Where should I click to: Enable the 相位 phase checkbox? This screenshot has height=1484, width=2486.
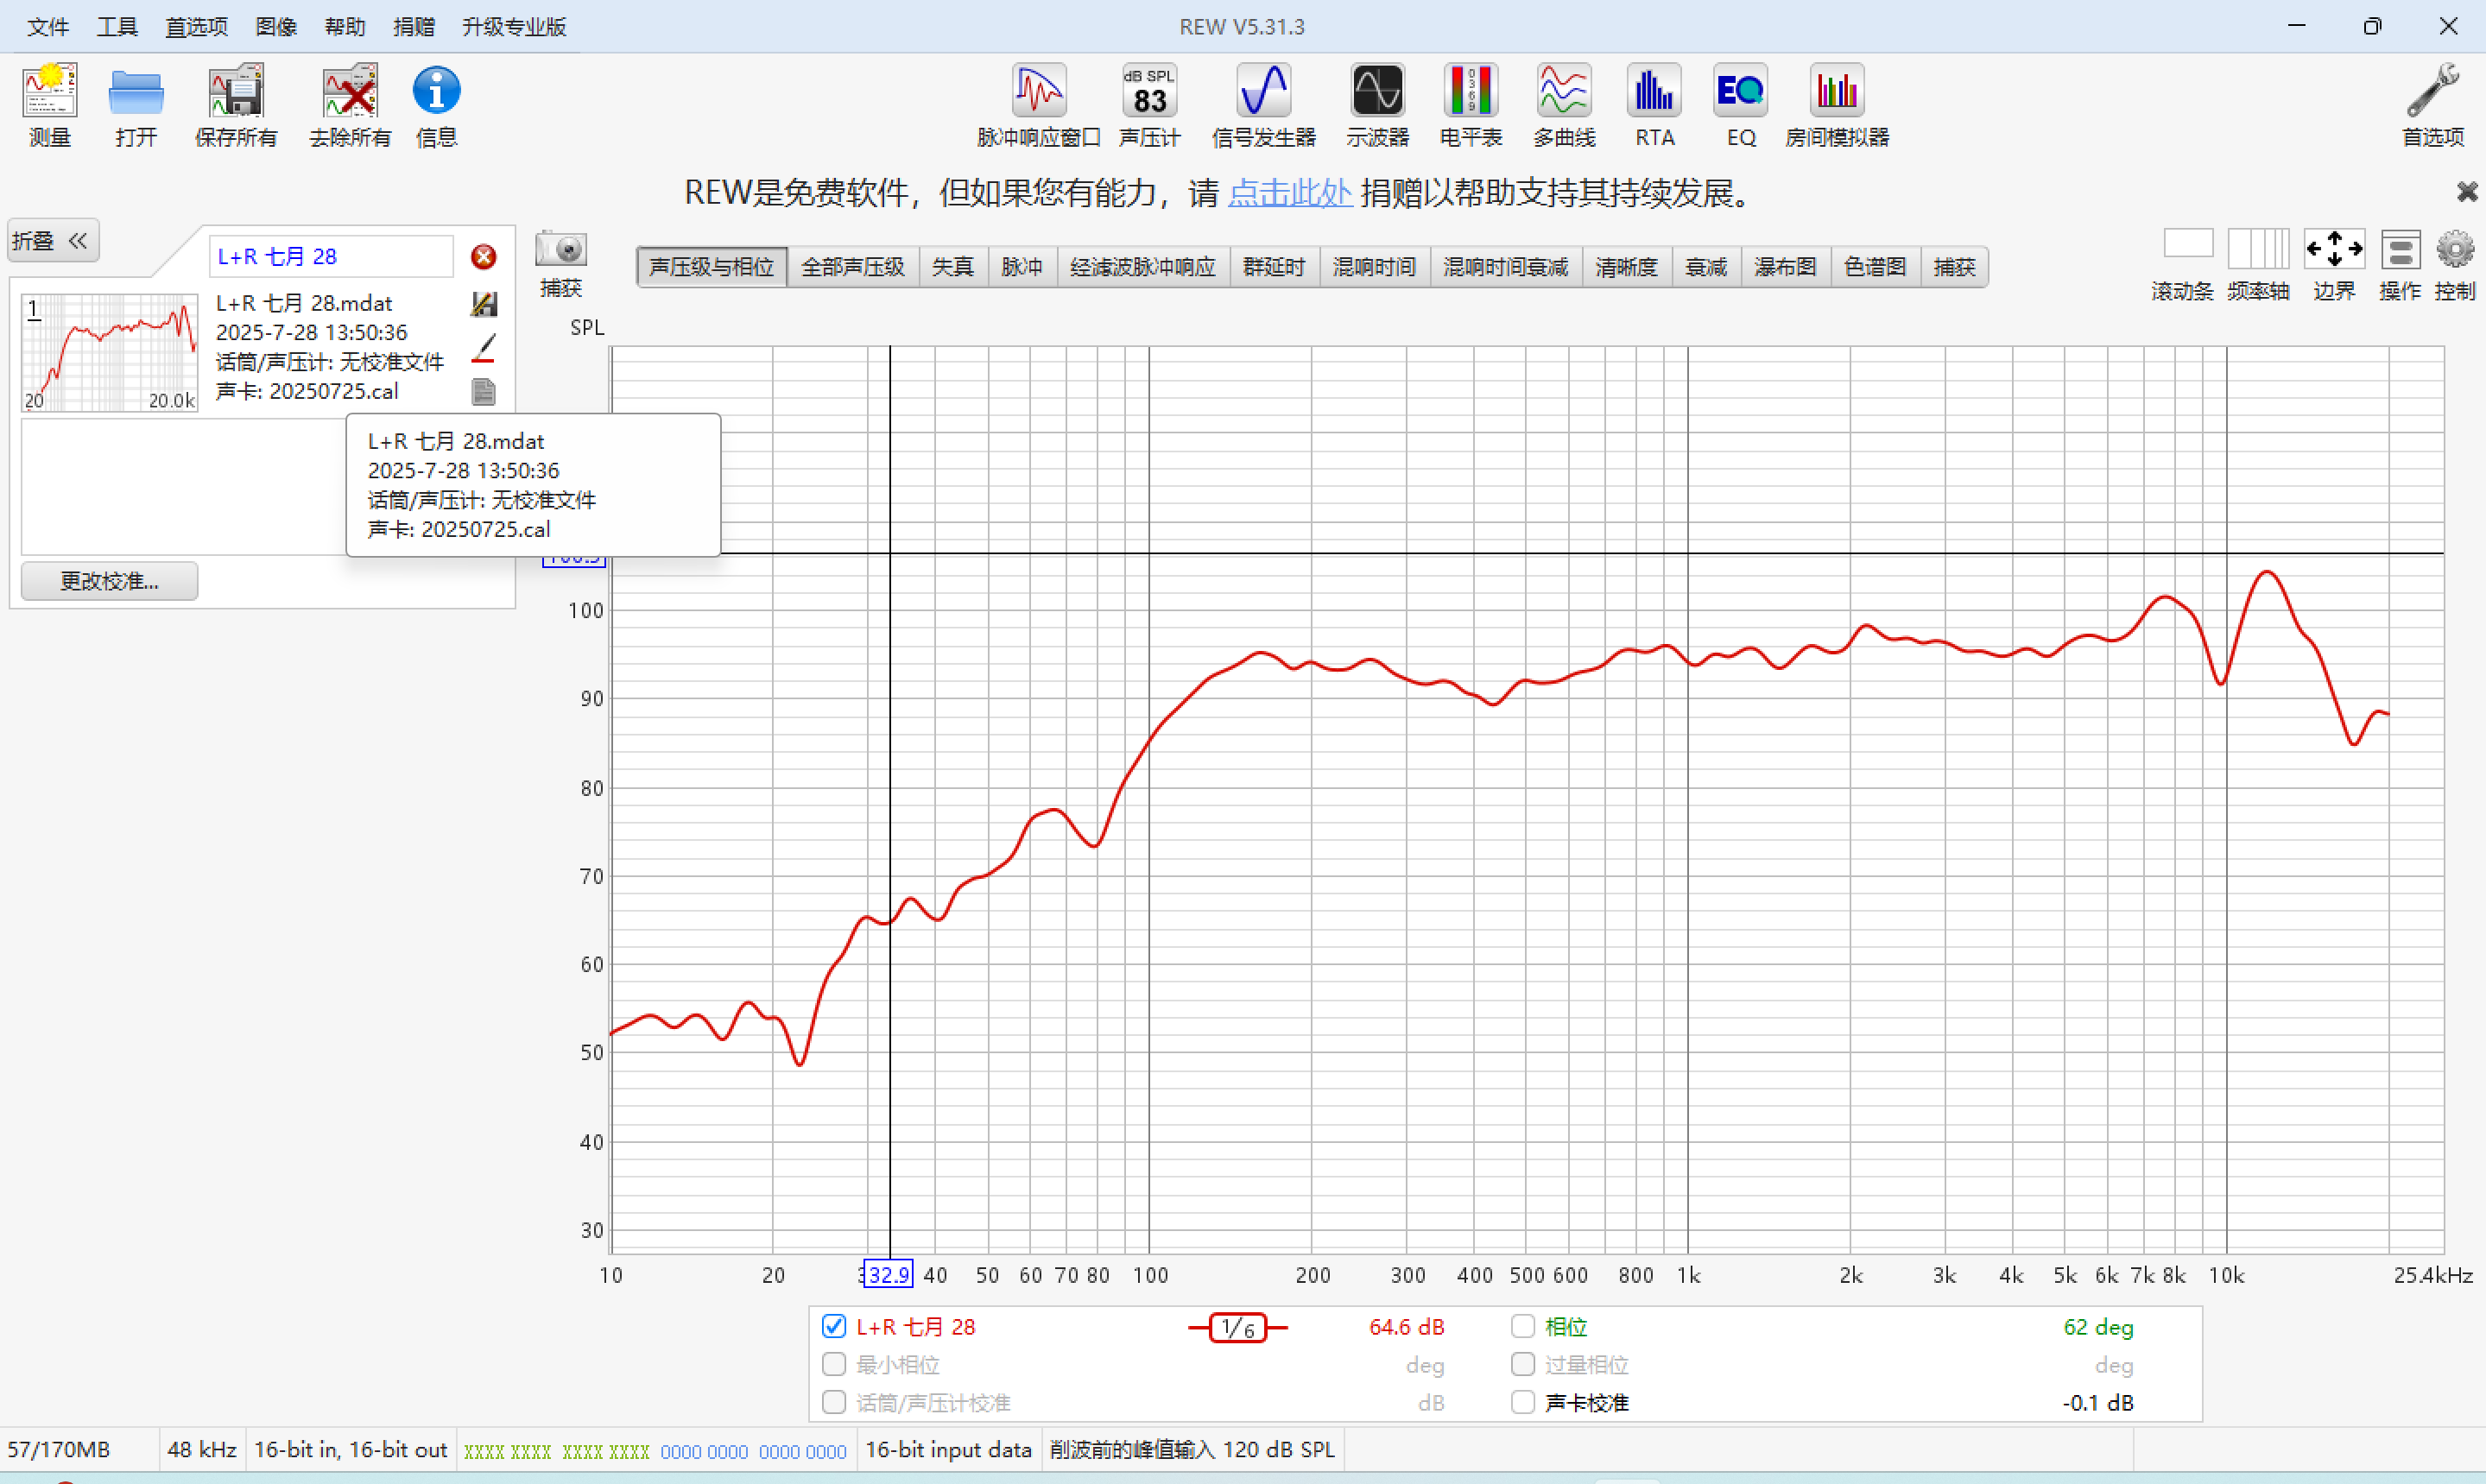1522,1326
